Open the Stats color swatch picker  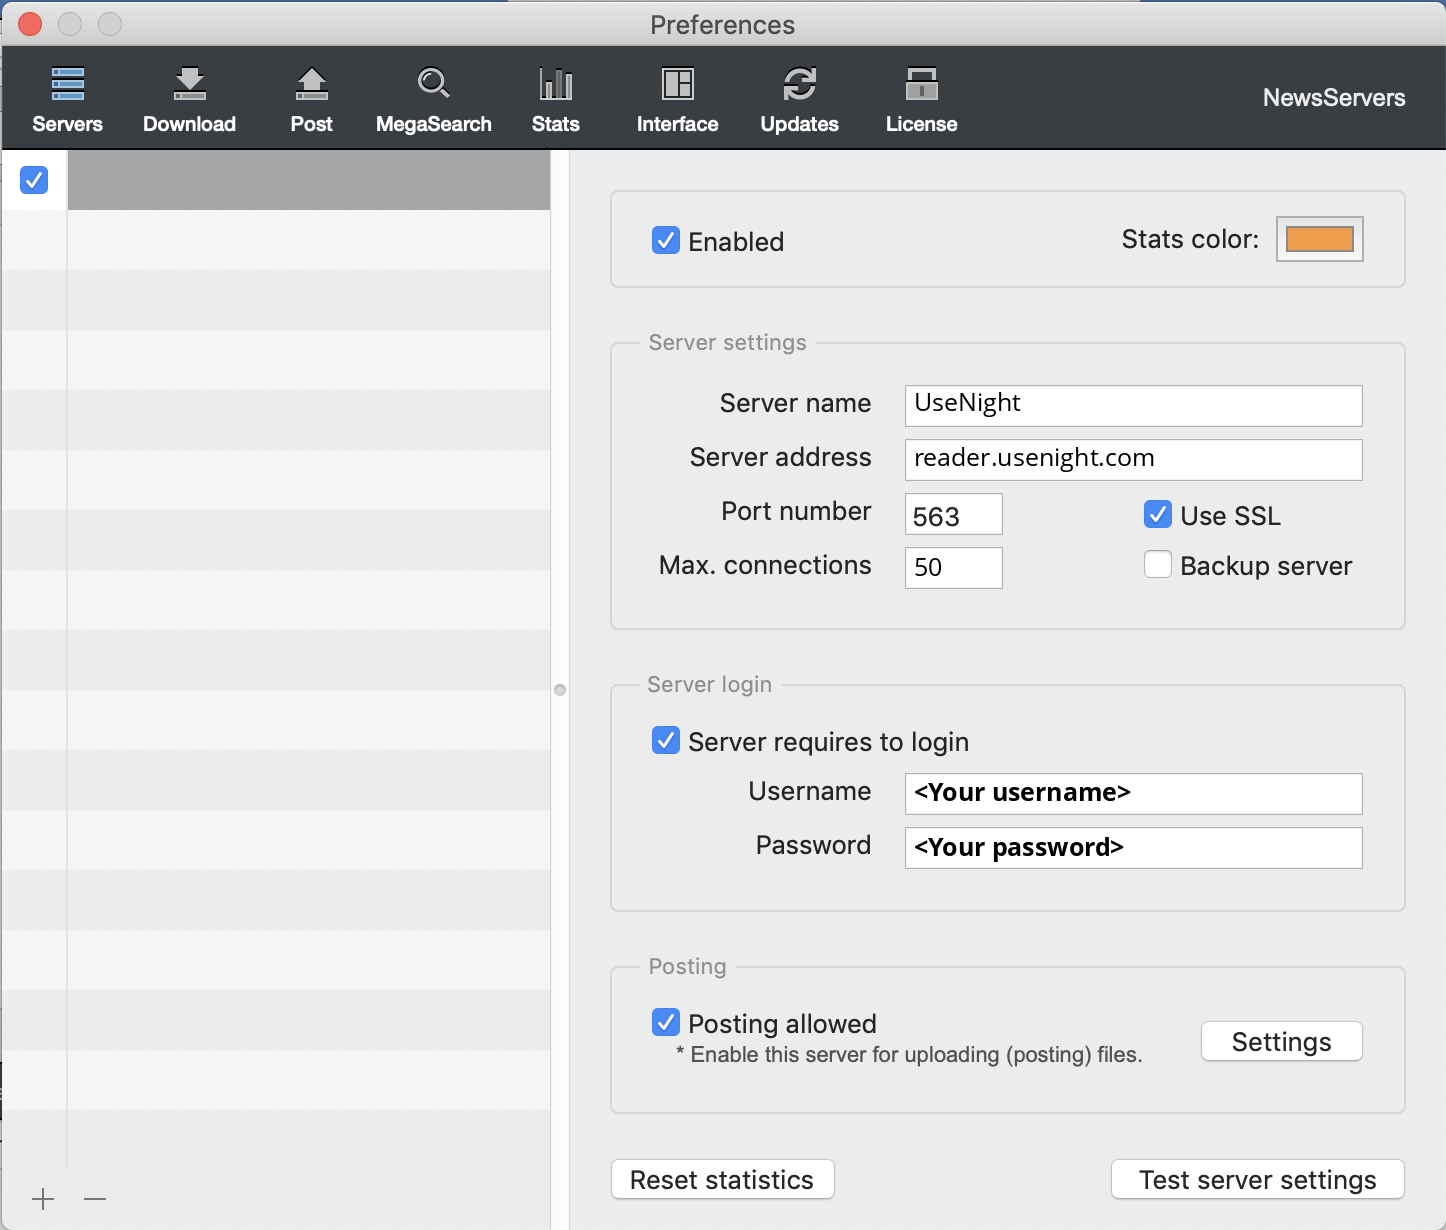[1320, 239]
